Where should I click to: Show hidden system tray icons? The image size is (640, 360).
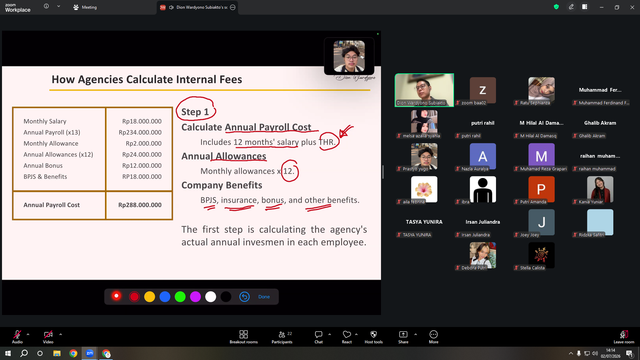coord(571,353)
